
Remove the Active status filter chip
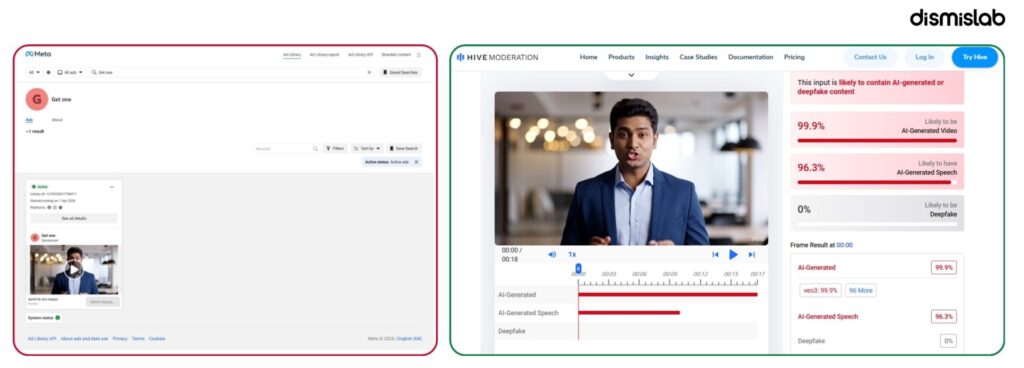tap(416, 162)
